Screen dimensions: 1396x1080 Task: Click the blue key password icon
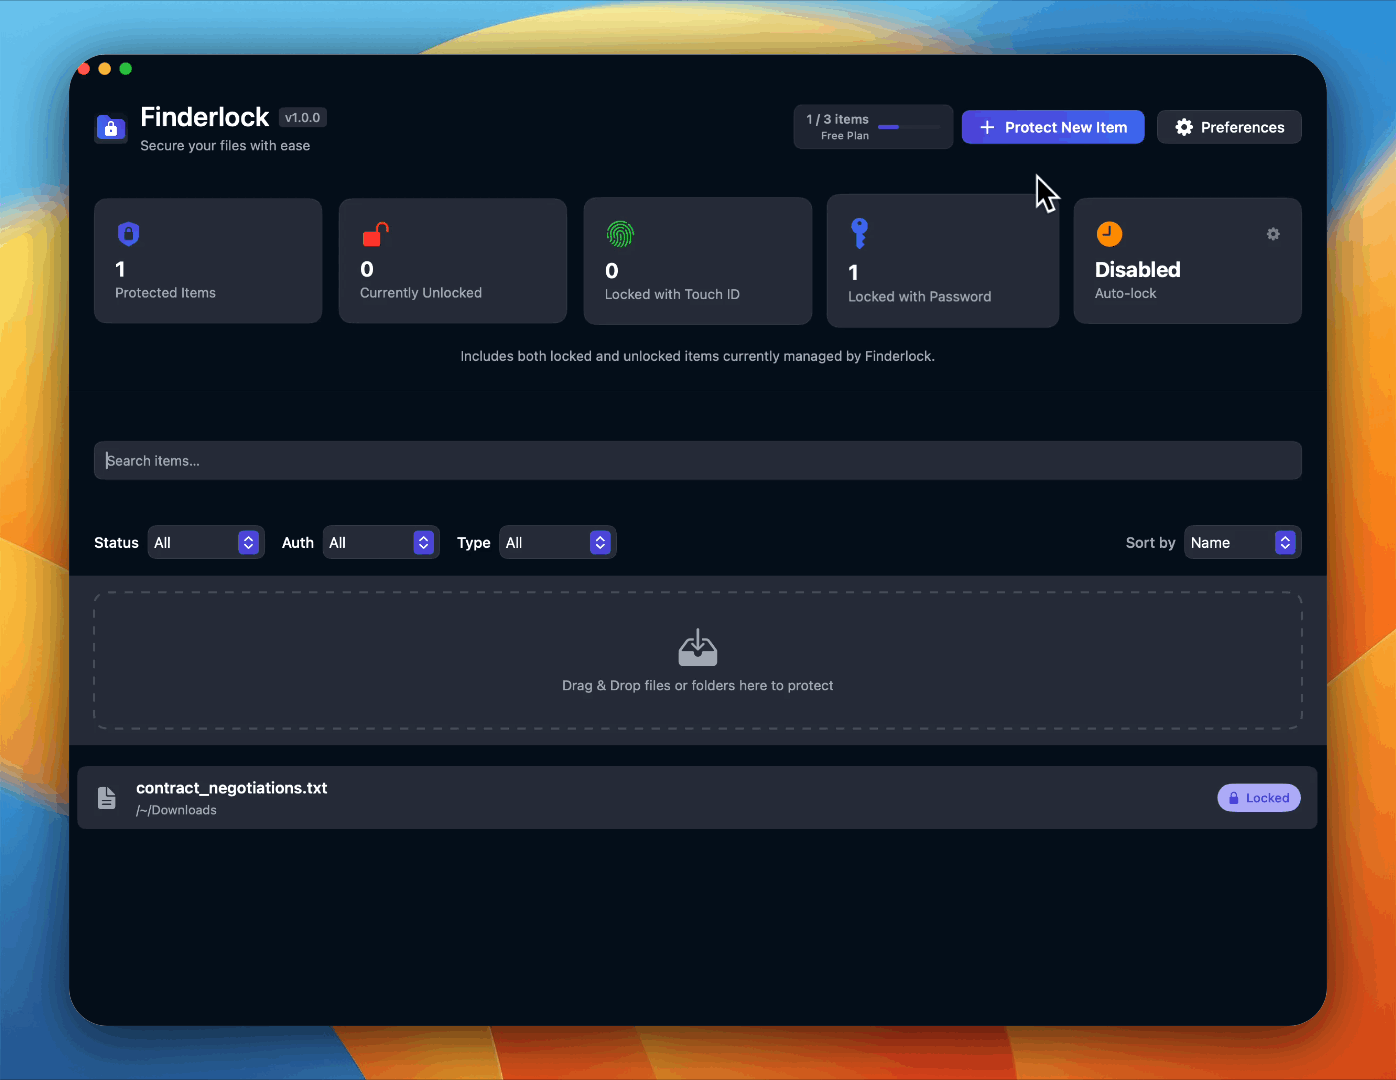point(859,233)
